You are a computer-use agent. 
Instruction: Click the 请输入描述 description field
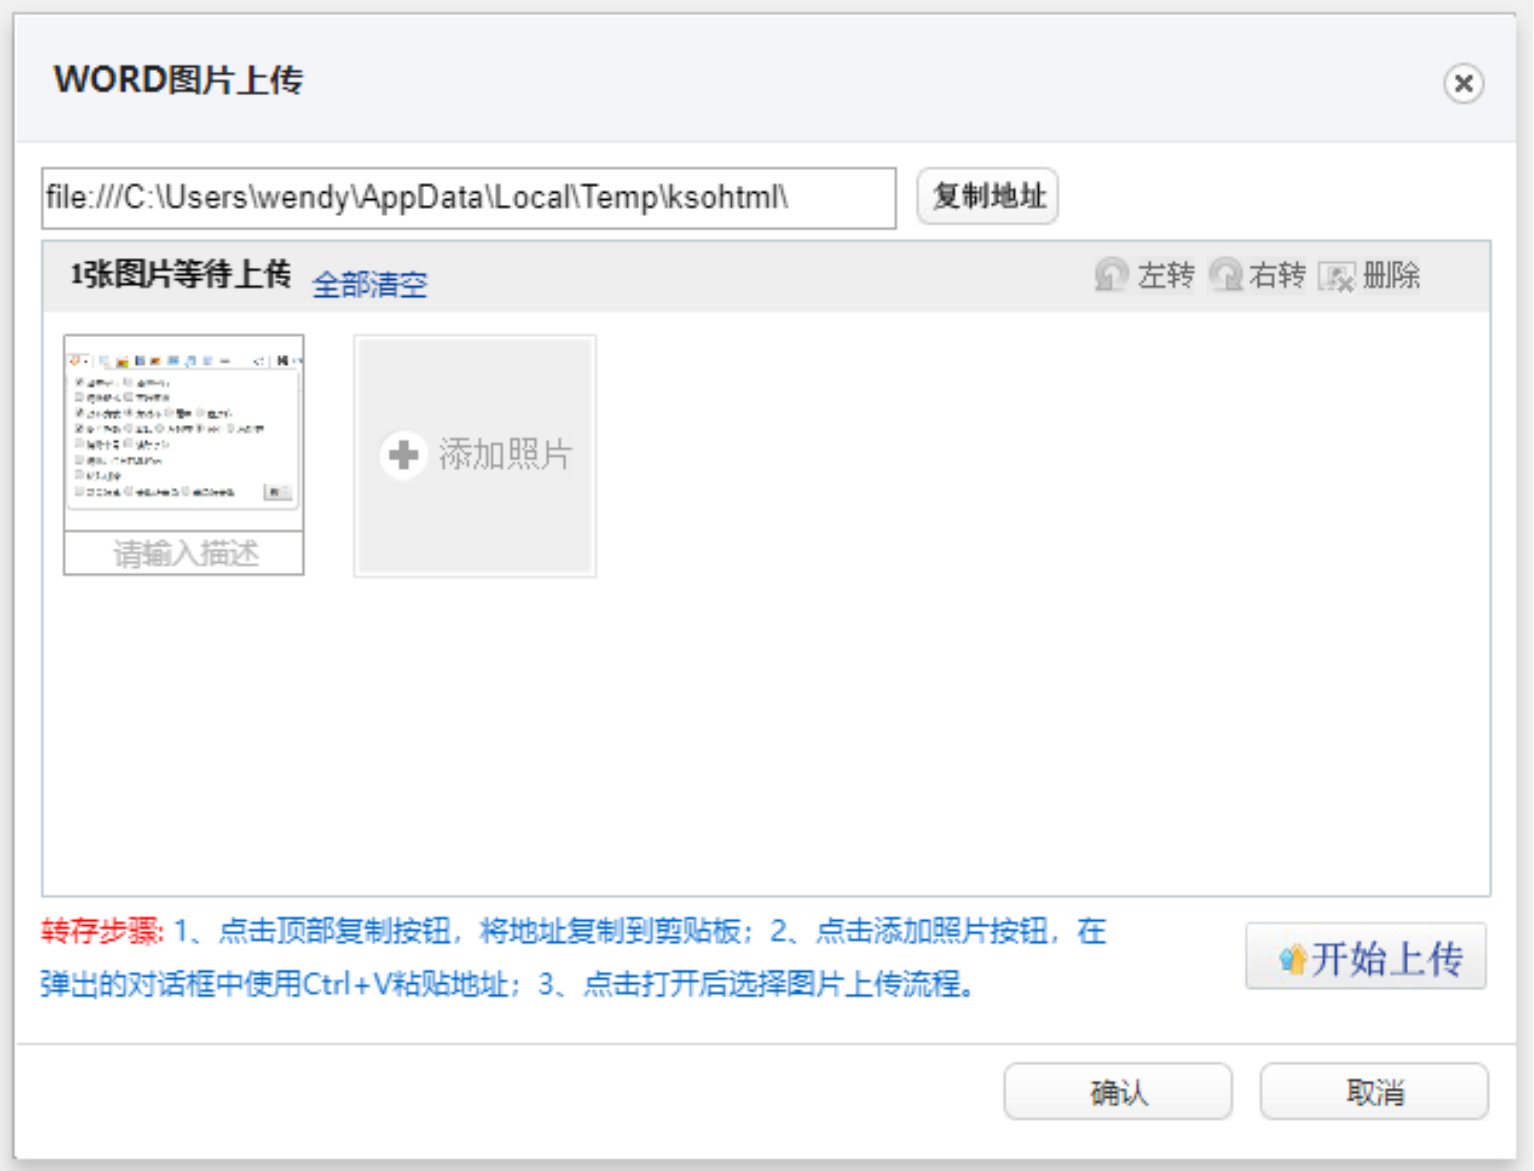184,553
